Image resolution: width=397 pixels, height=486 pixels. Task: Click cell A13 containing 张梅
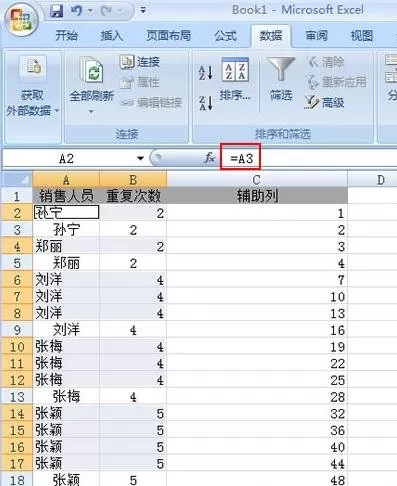click(66, 396)
